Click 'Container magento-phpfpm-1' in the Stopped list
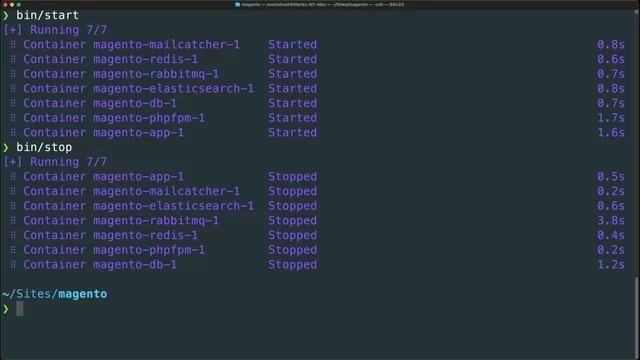 [x=114, y=250]
